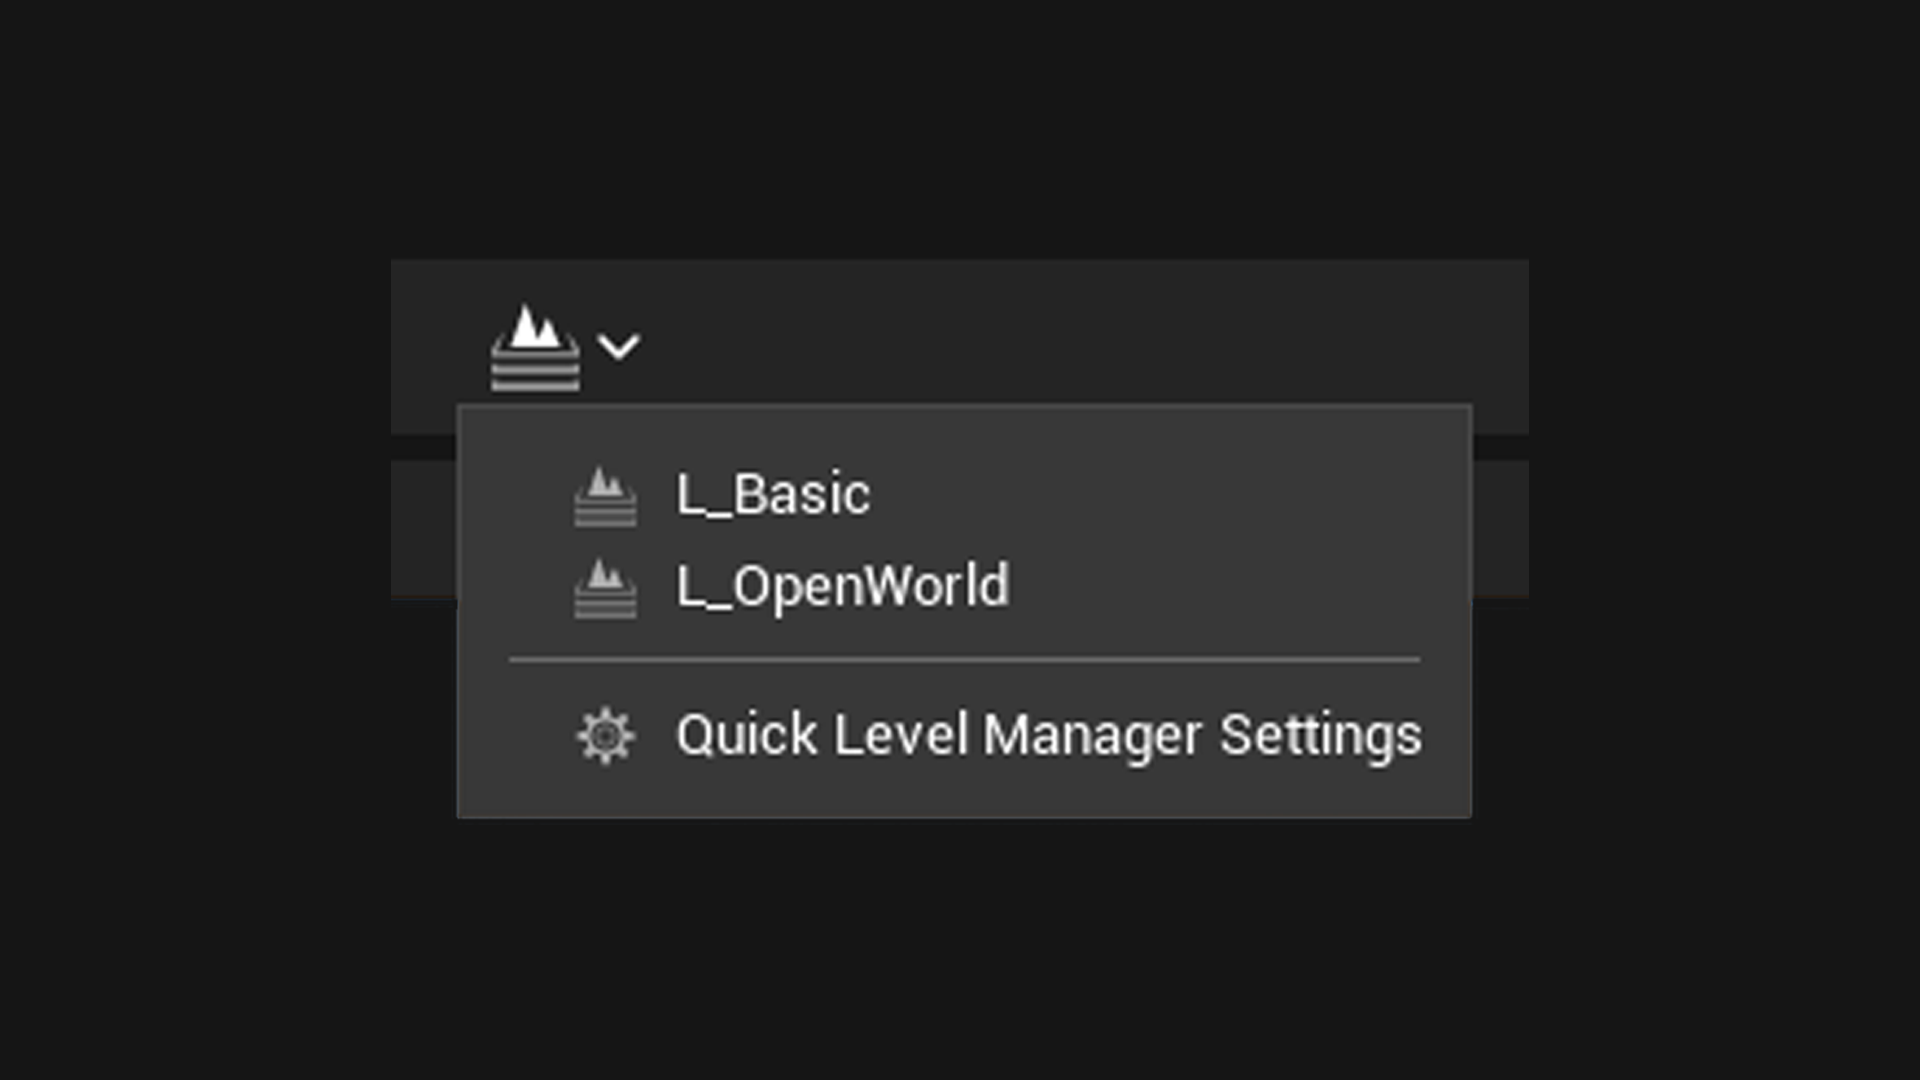The image size is (1920, 1080).
Task: Click the level icon next to L_Basic
Action: click(x=605, y=496)
